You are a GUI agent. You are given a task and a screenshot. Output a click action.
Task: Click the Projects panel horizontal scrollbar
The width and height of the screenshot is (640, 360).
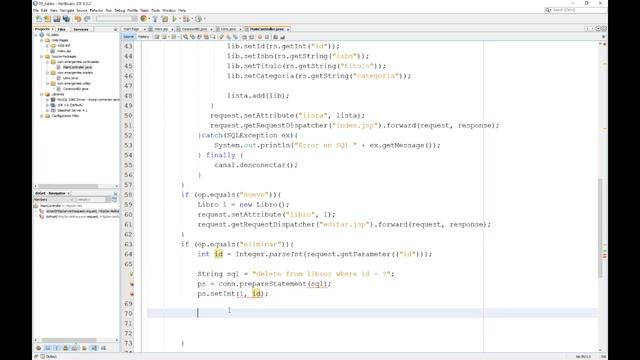point(67,186)
